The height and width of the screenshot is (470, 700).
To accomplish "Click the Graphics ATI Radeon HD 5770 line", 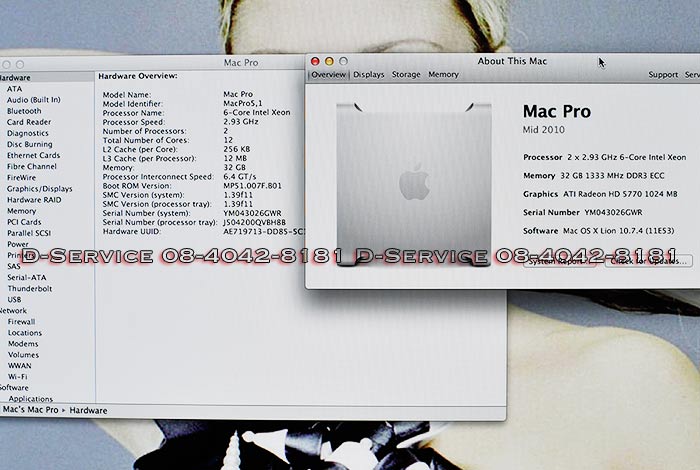I will tap(600, 194).
